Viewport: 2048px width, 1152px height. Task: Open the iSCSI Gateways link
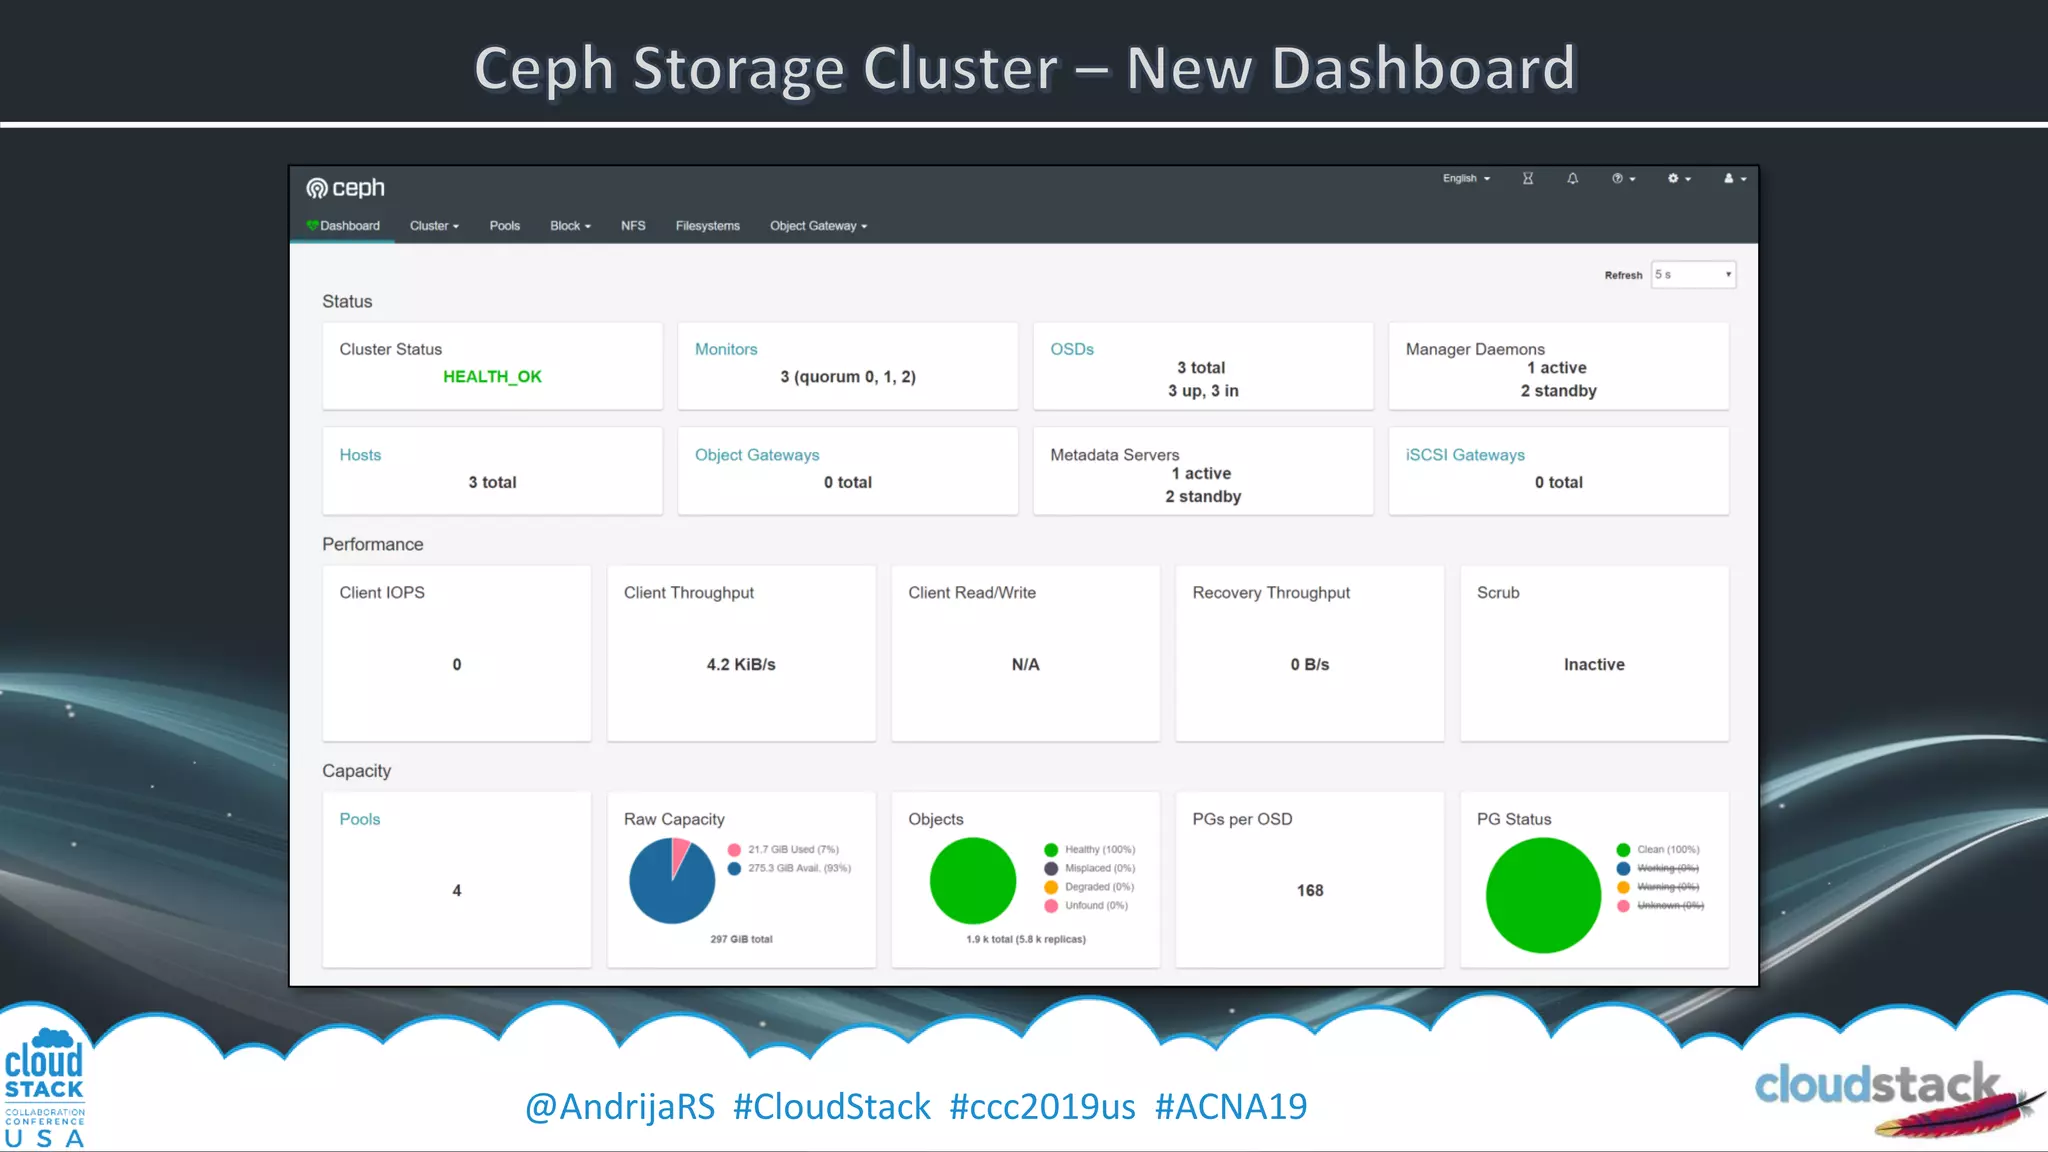click(x=1465, y=455)
